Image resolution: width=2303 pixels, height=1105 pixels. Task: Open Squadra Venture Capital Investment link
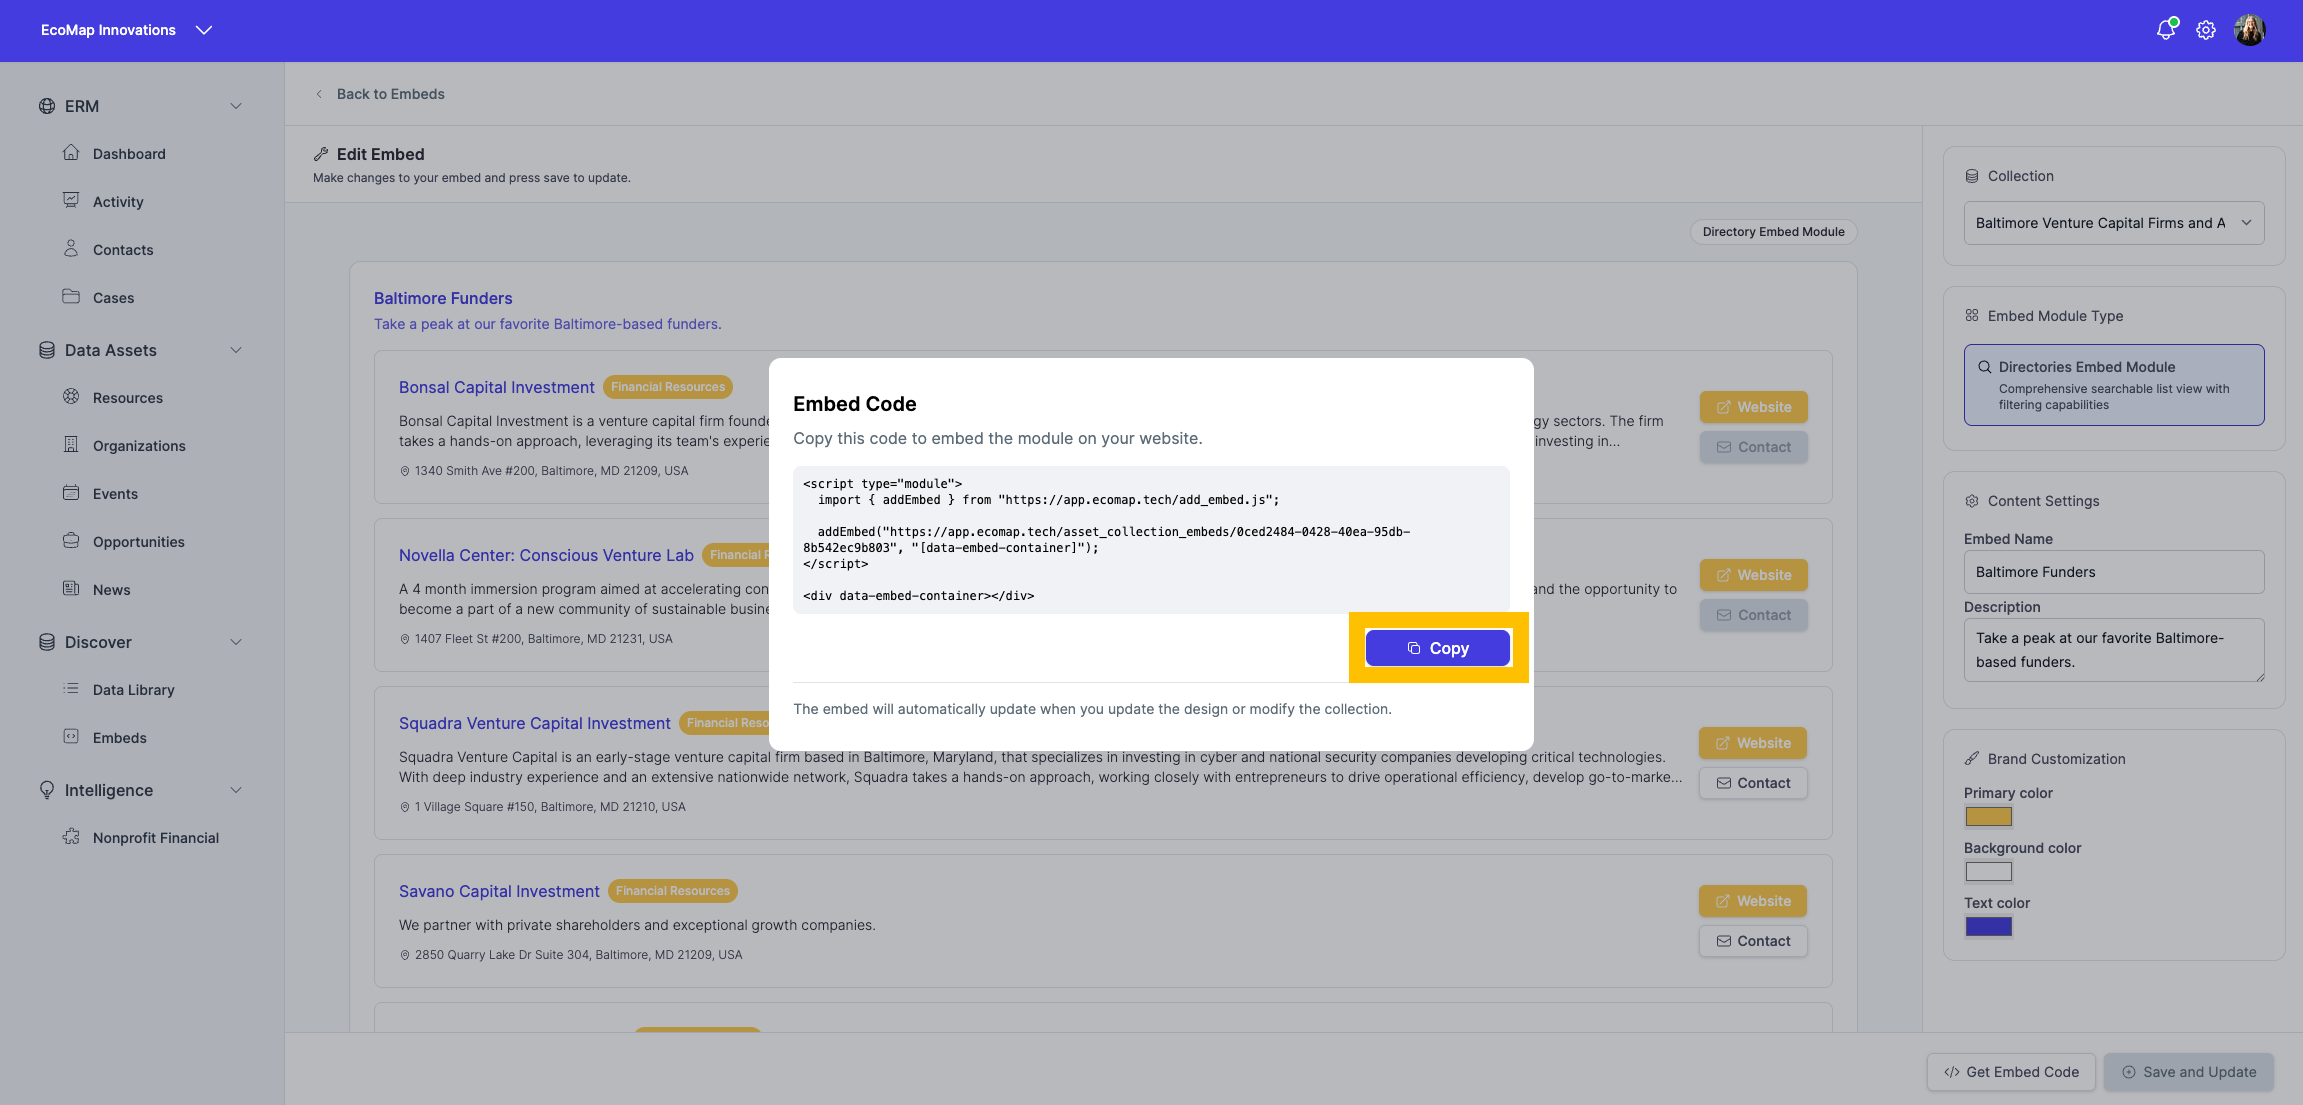click(535, 723)
